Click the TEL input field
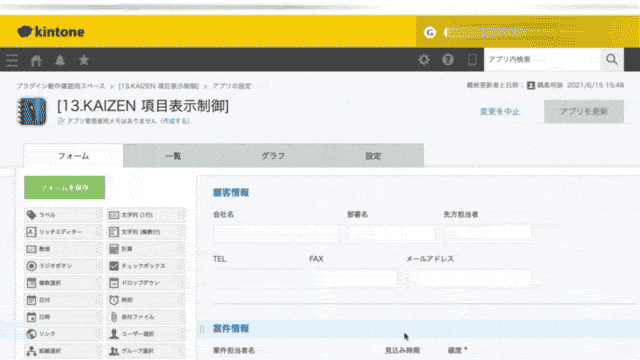Viewport: 640px width, 360px height. pyautogui.click(x=257, y=278)
